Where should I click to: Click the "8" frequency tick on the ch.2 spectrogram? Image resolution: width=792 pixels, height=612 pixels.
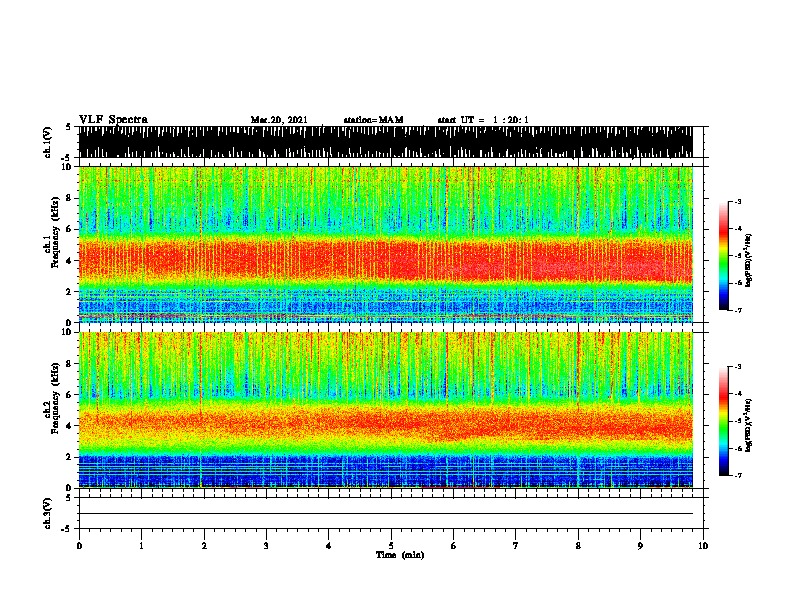point(71,364)
